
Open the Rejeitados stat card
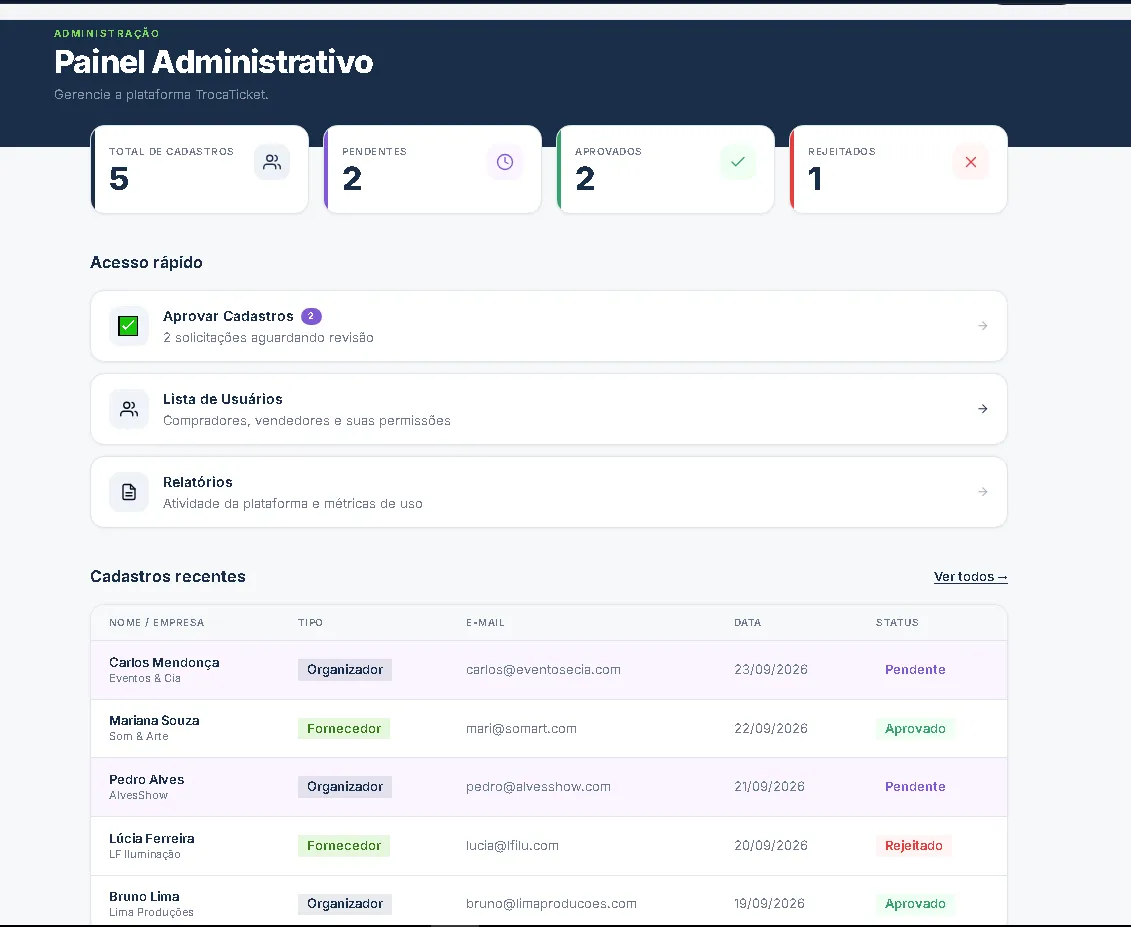click(x=899, y=170)
